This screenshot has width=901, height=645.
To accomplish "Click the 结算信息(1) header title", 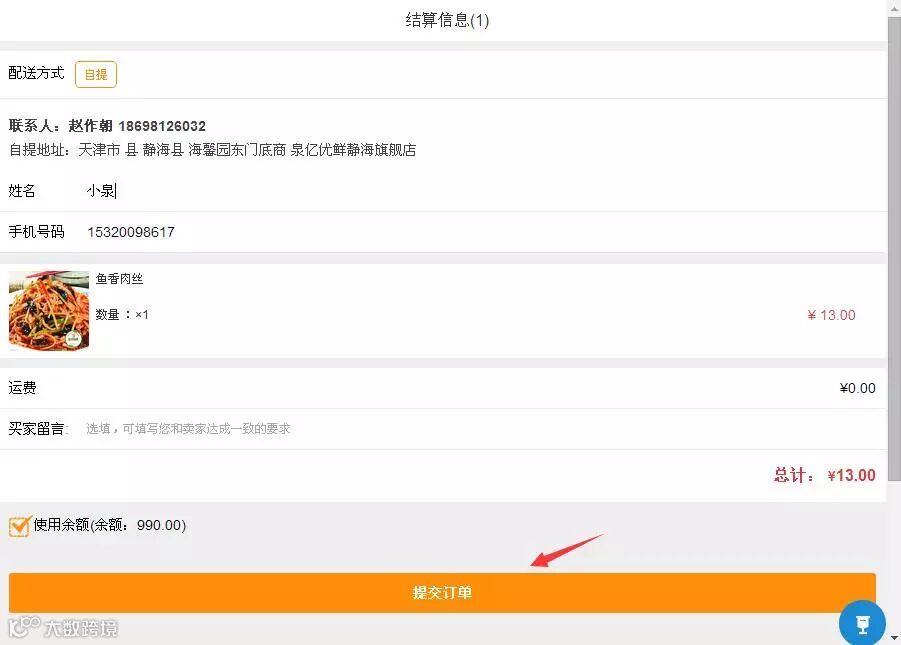I will pos(447,20).
